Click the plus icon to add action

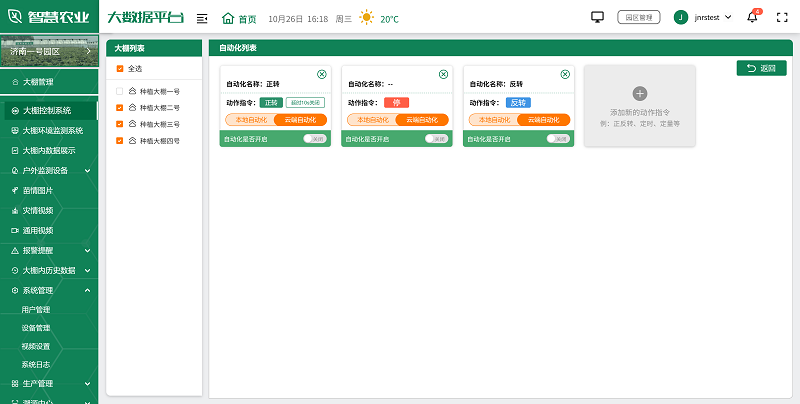point(640,93)
